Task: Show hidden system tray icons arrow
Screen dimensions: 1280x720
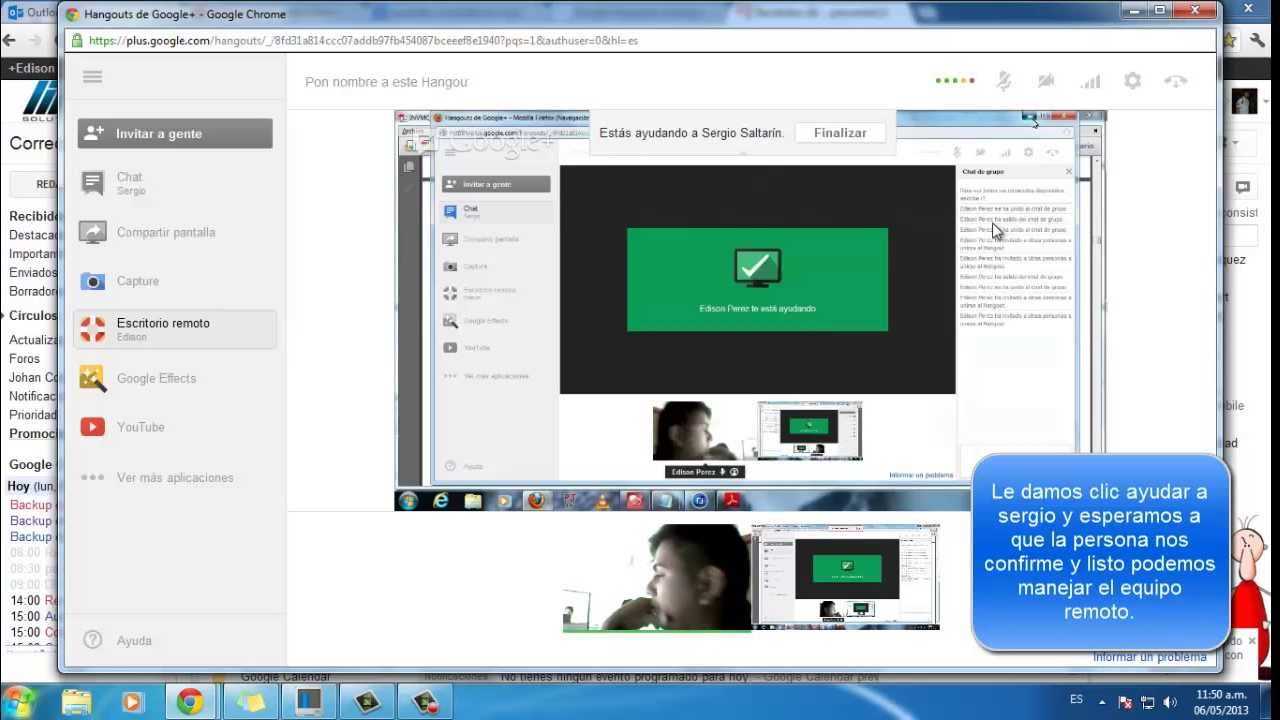Action: [x=1102, y=702]
